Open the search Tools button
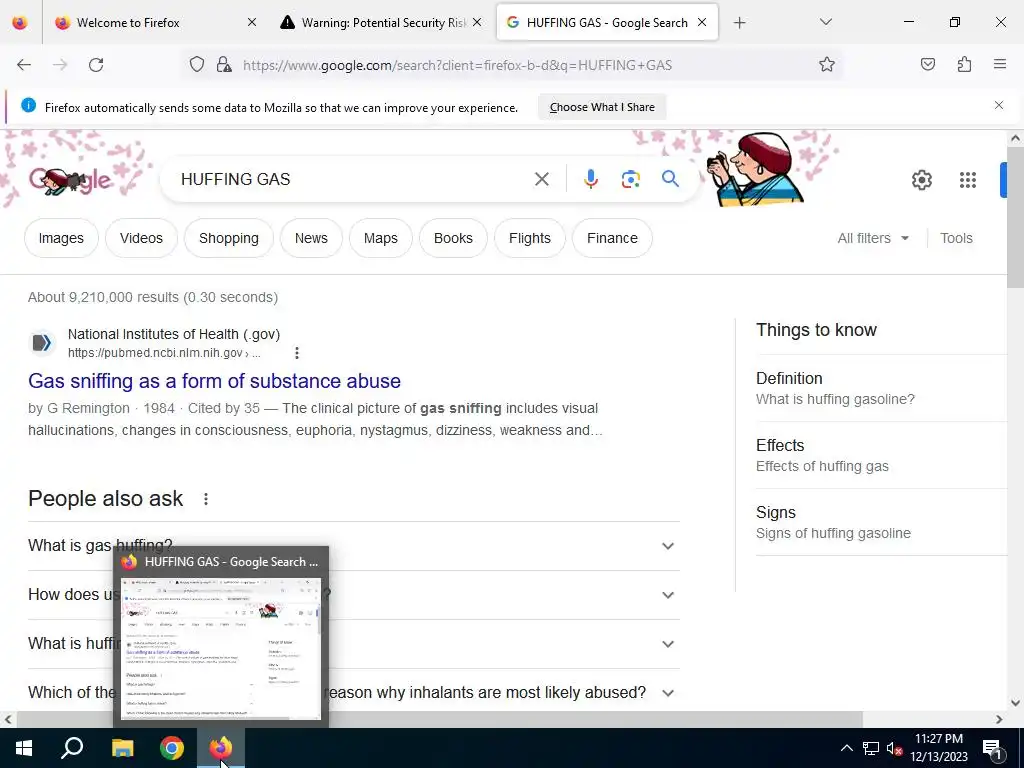Viewport: 1024px width, 768px height. tap(956, 238)
